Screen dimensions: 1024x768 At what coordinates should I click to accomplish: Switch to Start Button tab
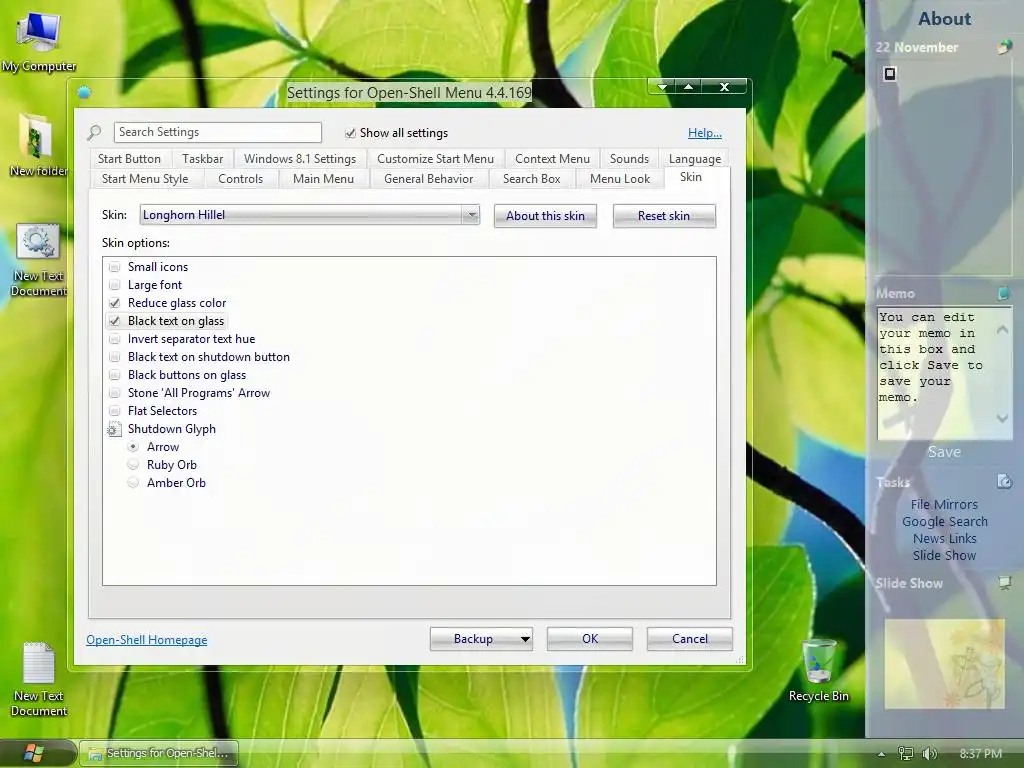[129, 159]
